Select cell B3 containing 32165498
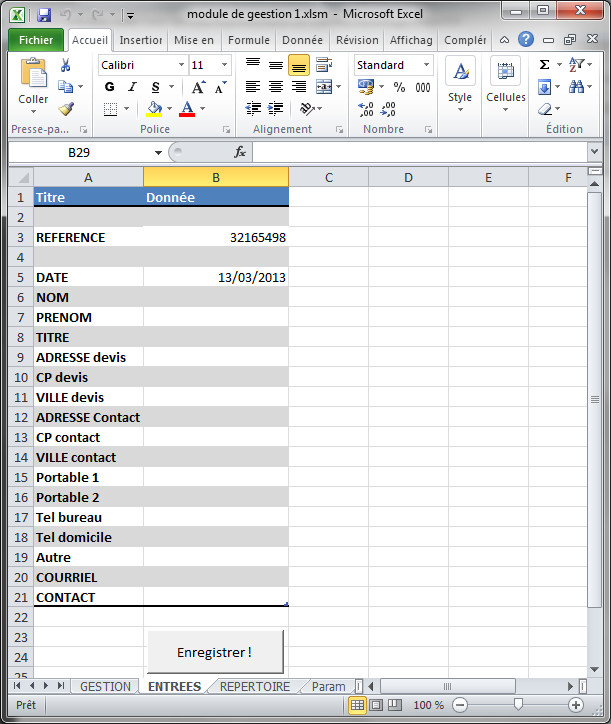The height and width of the screenshot is (724, 611). click(x=216, y=237)
